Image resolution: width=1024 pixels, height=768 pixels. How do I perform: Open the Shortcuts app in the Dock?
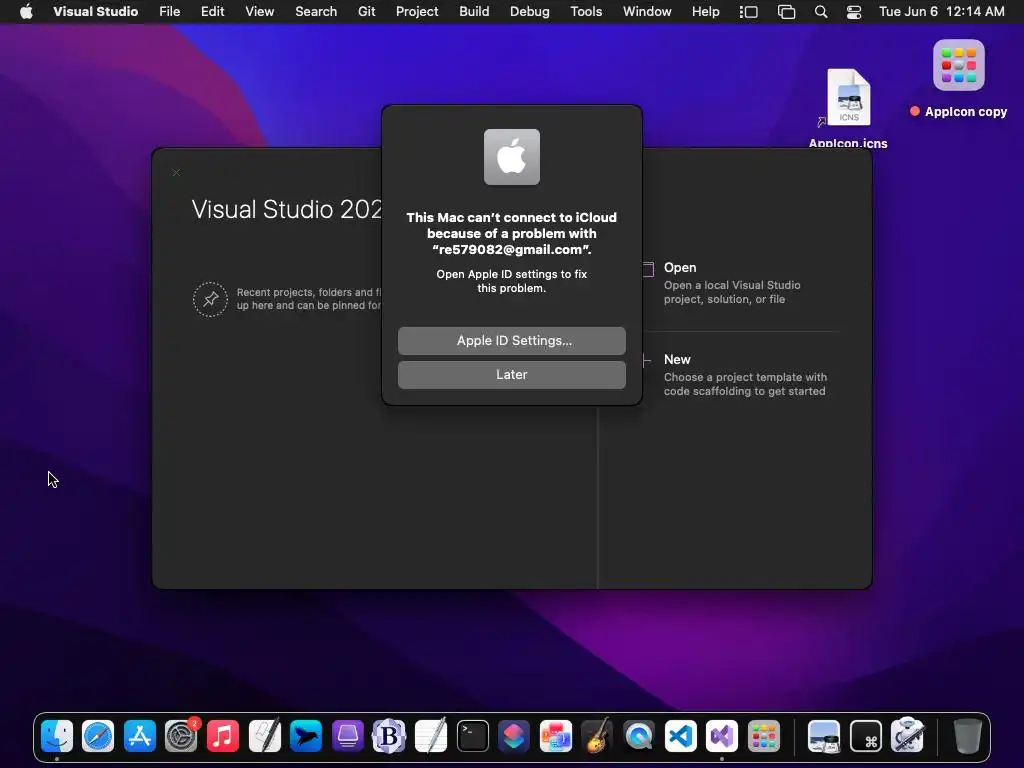coord(514,736)
